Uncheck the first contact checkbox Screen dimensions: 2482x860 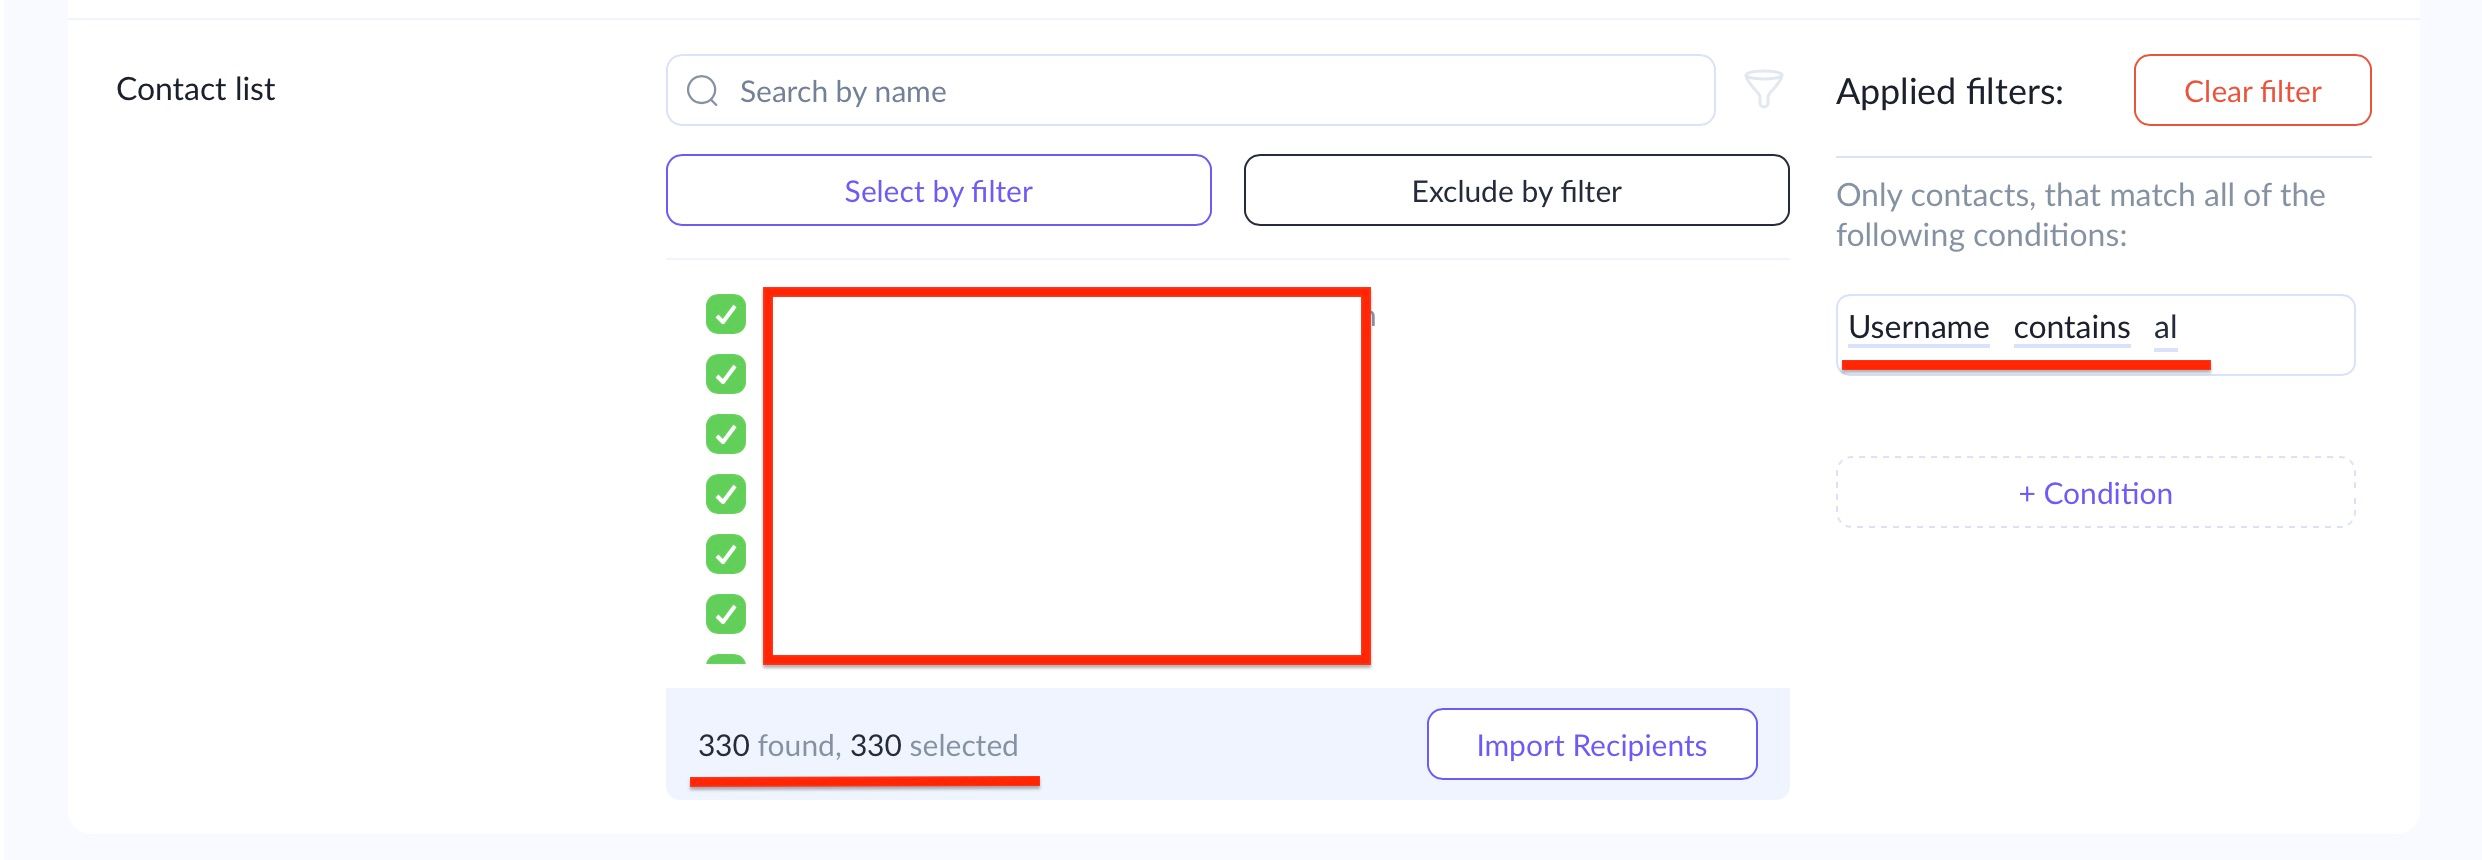(x=726, y=314)
